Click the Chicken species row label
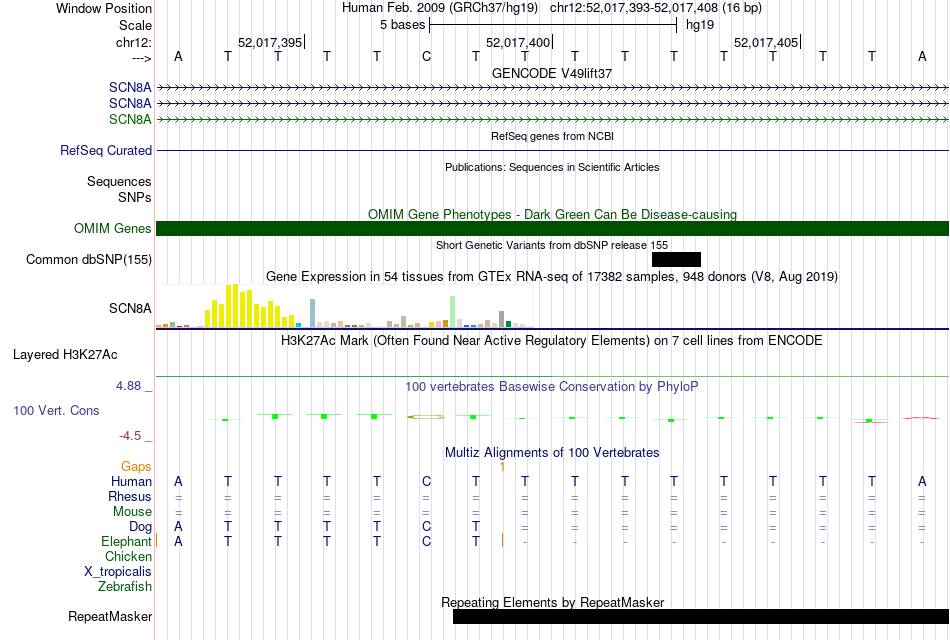This screenshot has width=950, height=640. click(128, 556)
